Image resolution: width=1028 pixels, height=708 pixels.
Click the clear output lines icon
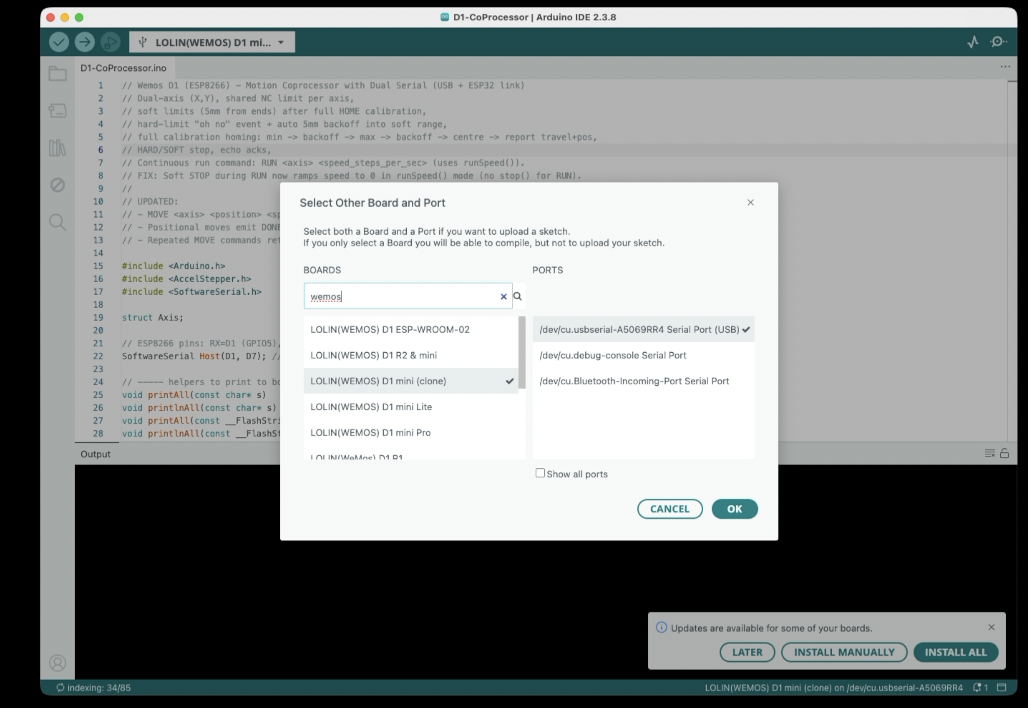[990, 453]
